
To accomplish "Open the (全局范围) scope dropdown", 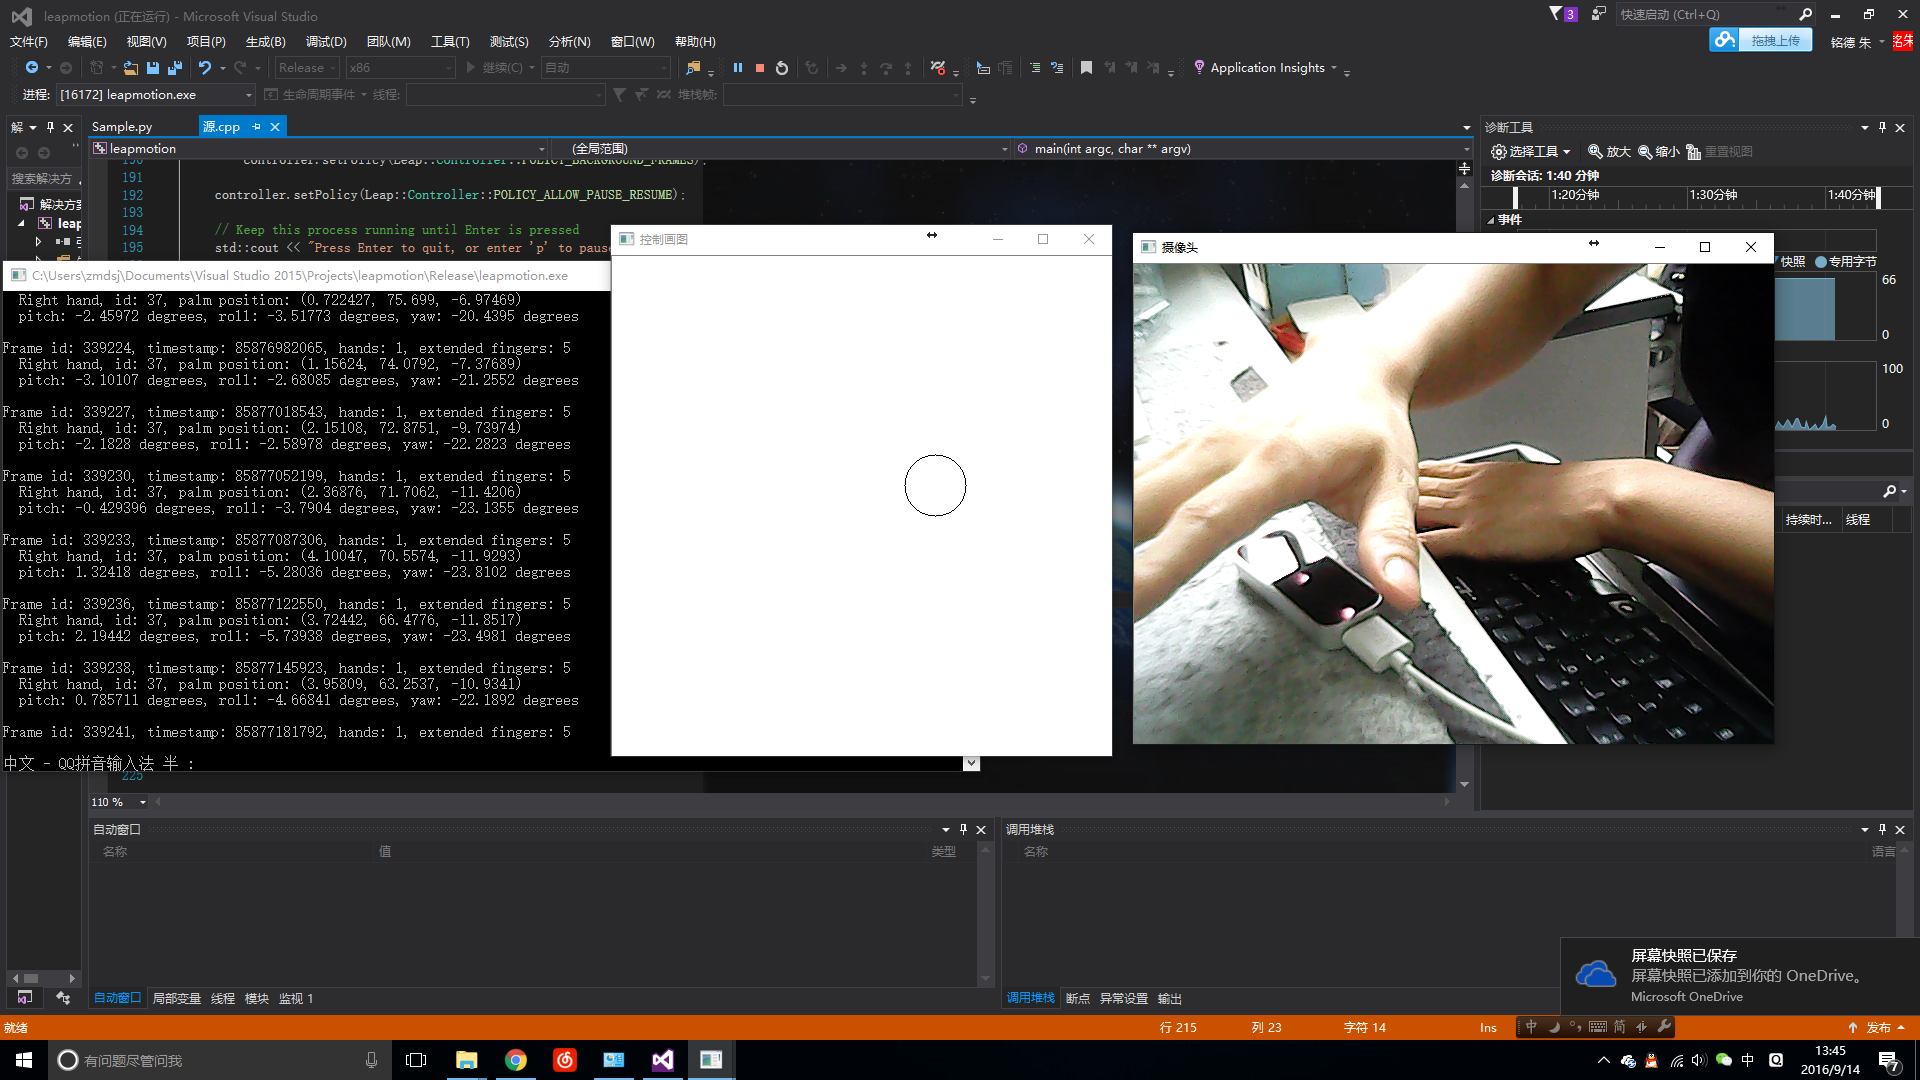I will [x=780, y=149].
